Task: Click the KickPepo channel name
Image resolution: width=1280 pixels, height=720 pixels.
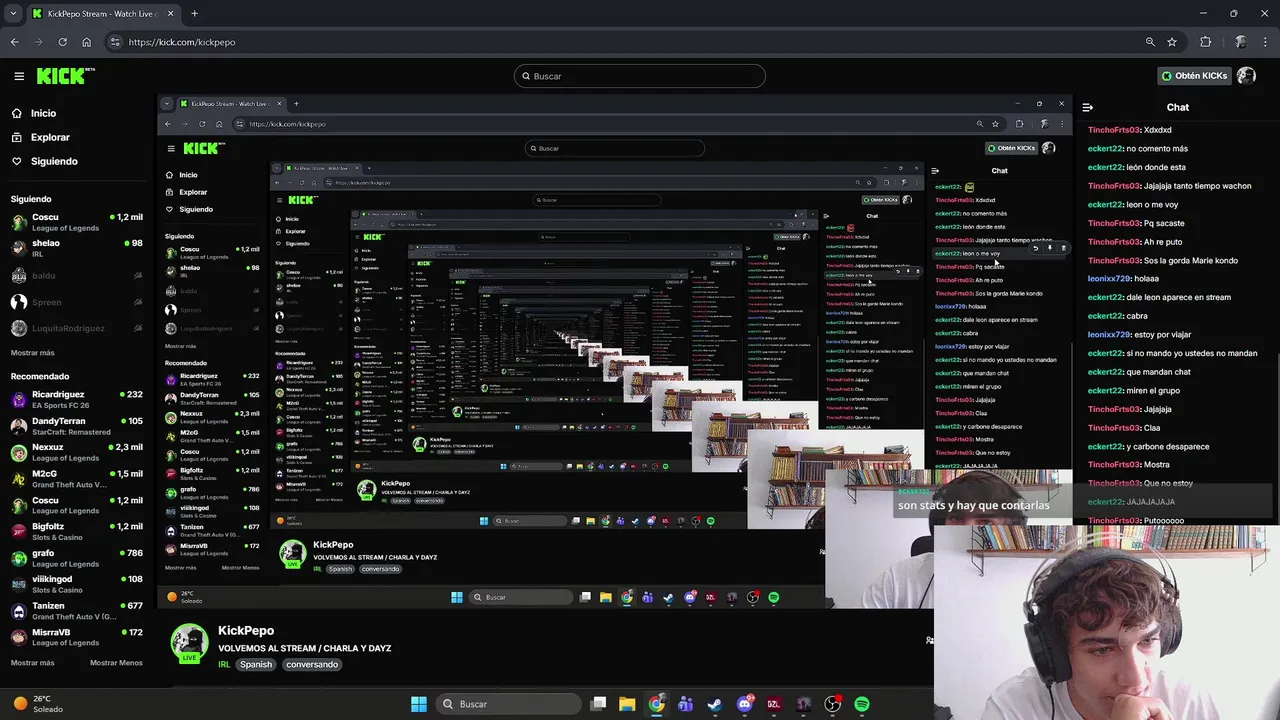Action: click(x=246, y=630)
